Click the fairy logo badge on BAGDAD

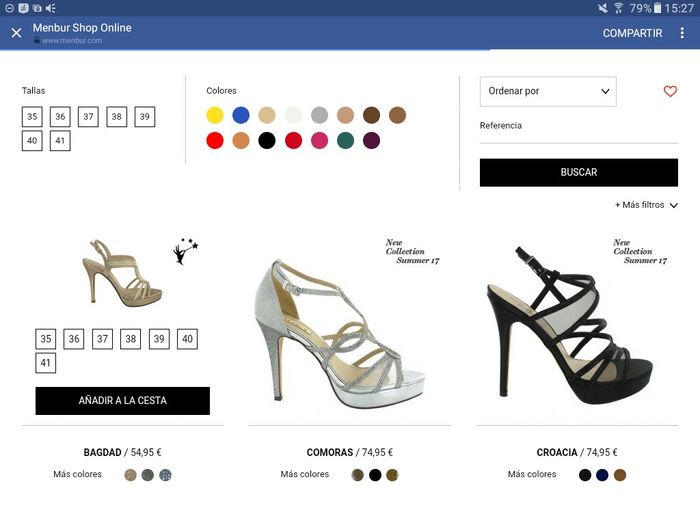point(185,251)
